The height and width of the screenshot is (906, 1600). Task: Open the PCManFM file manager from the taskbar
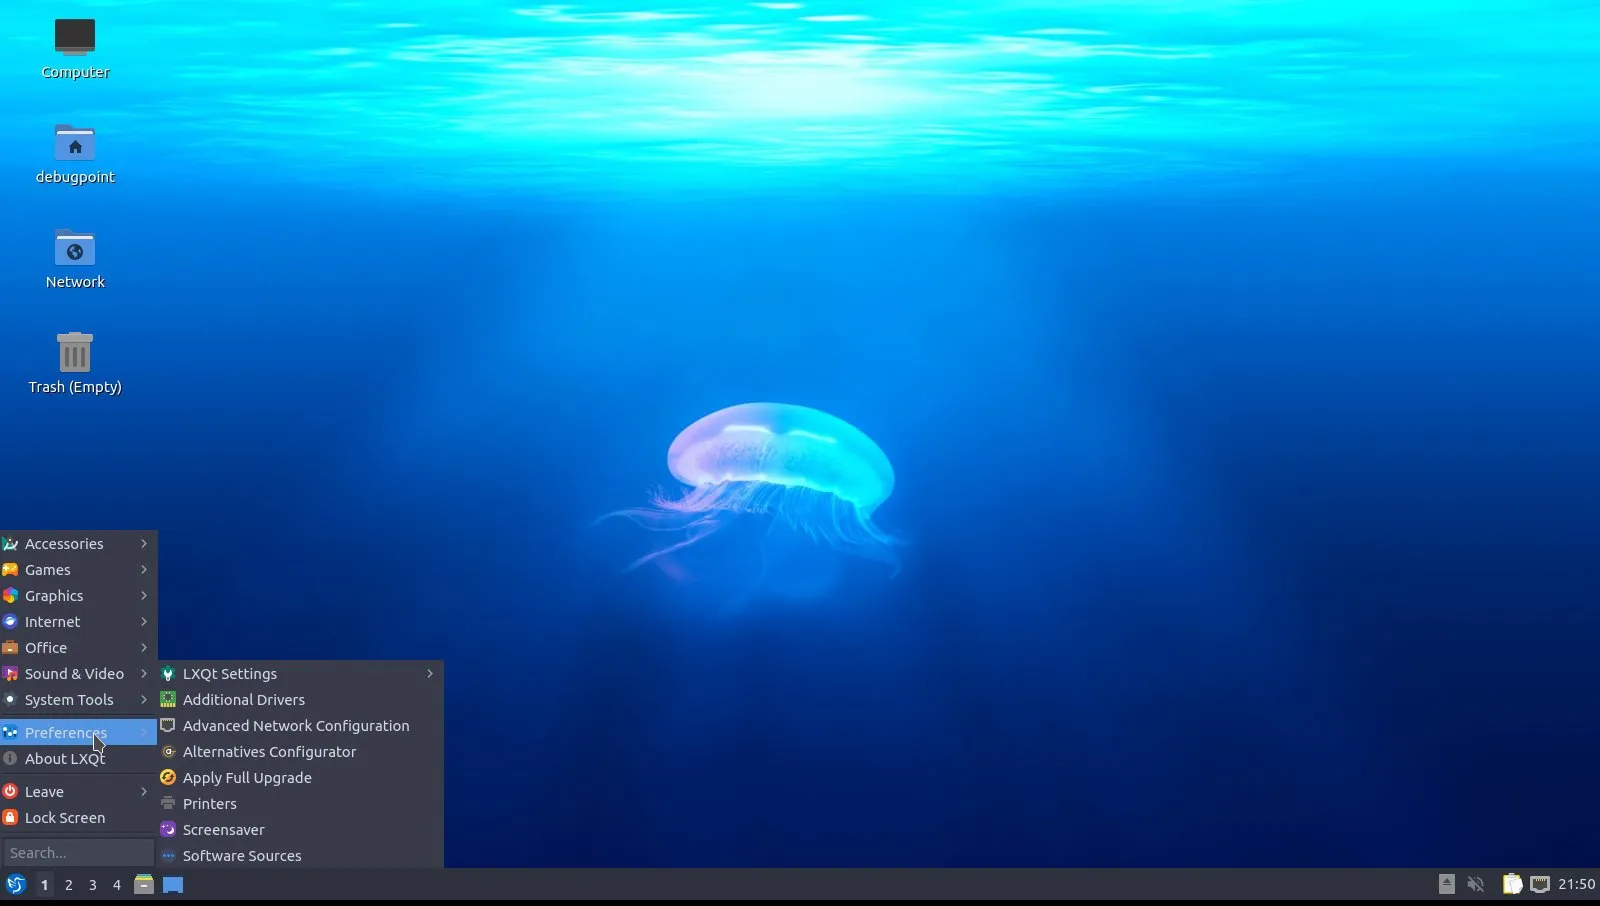pyautogui.click(x=144, y=885)
